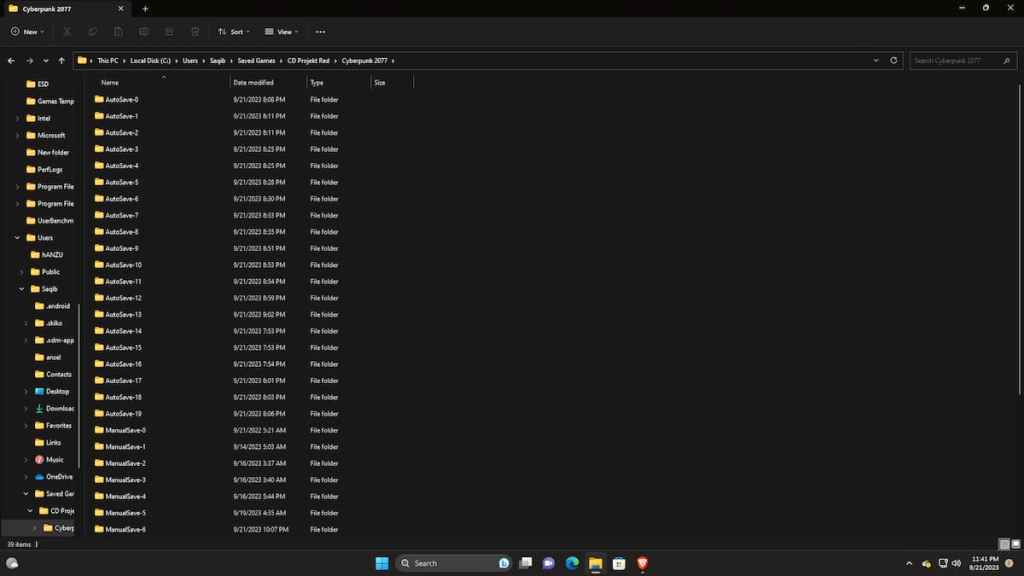Open the Chat app in taskbar
This screenshot has height=576, width=1024.
coord(549,563)
